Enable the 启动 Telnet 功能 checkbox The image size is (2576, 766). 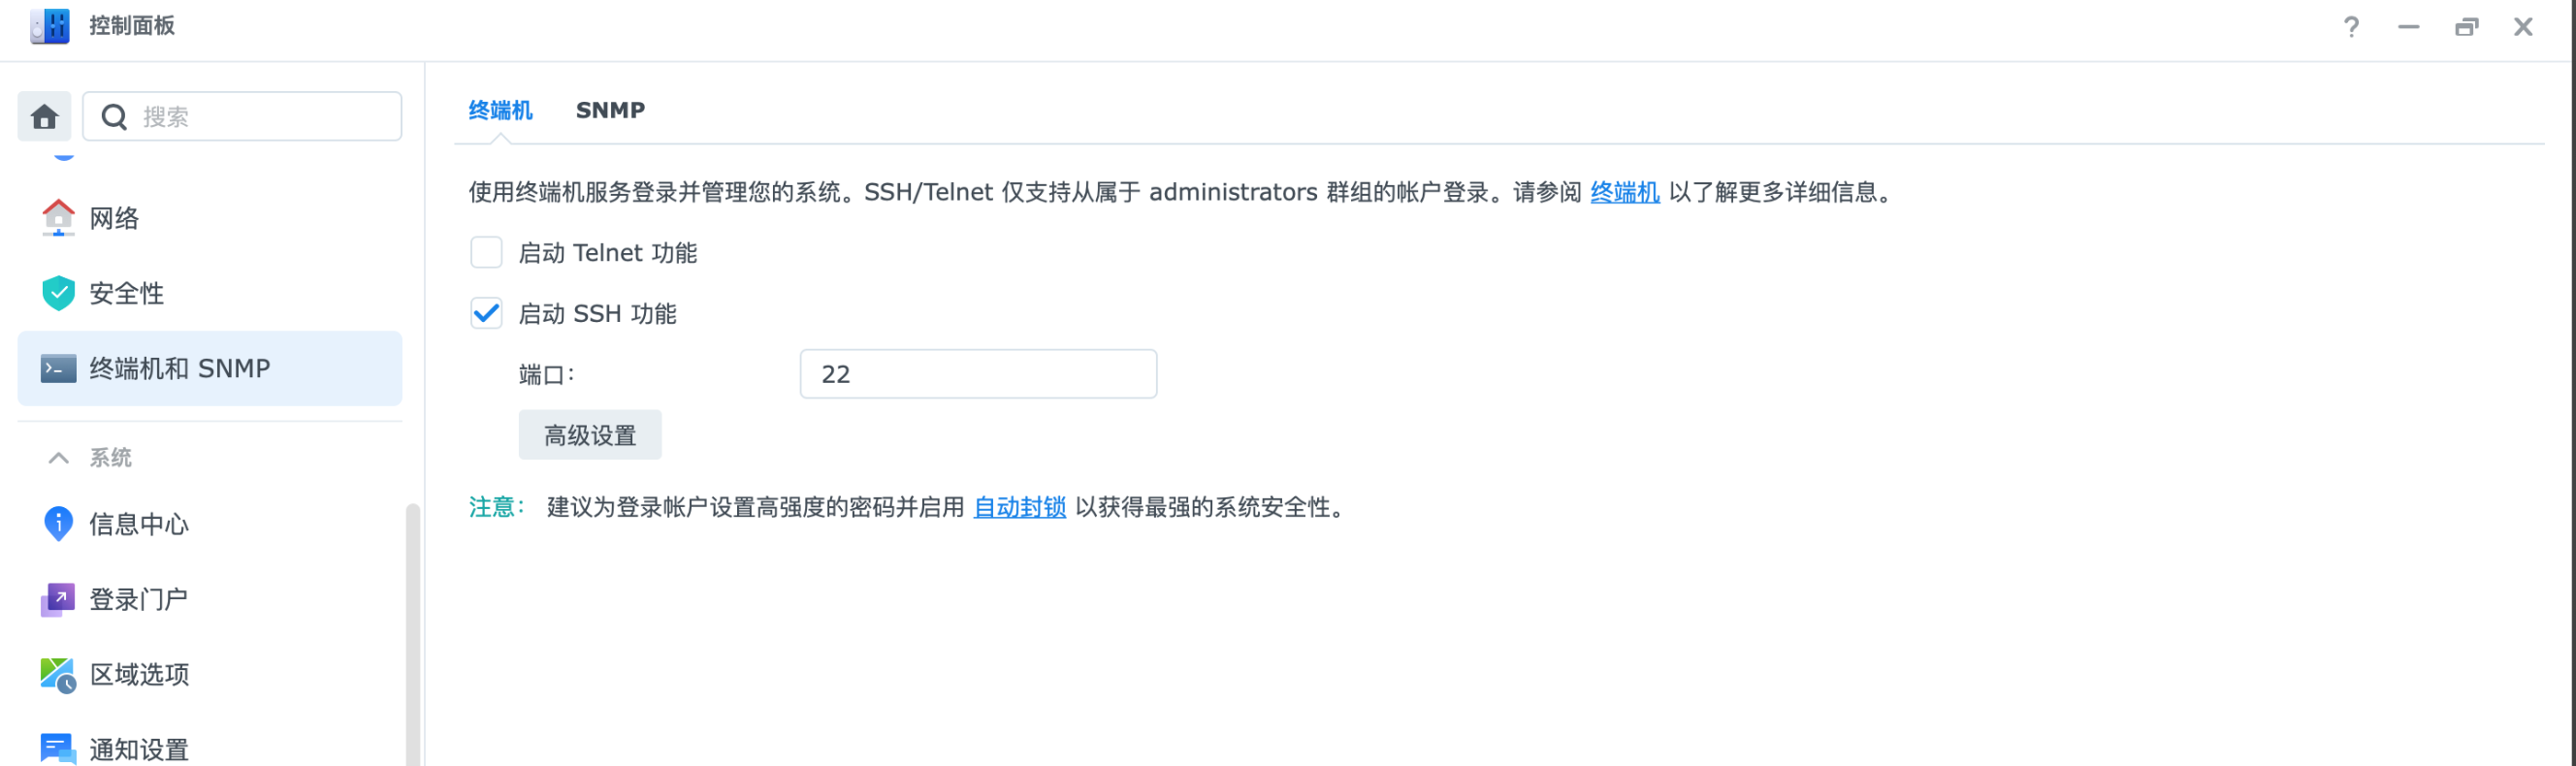486,252
